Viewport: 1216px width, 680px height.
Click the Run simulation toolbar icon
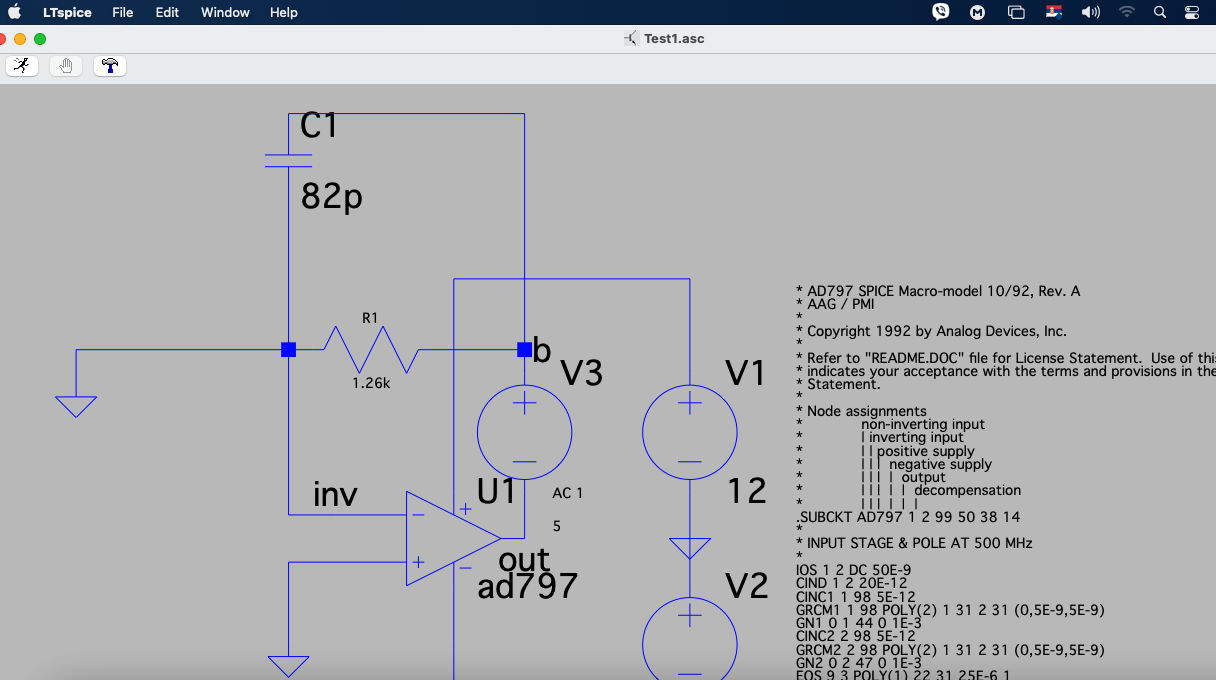point(22,66)
